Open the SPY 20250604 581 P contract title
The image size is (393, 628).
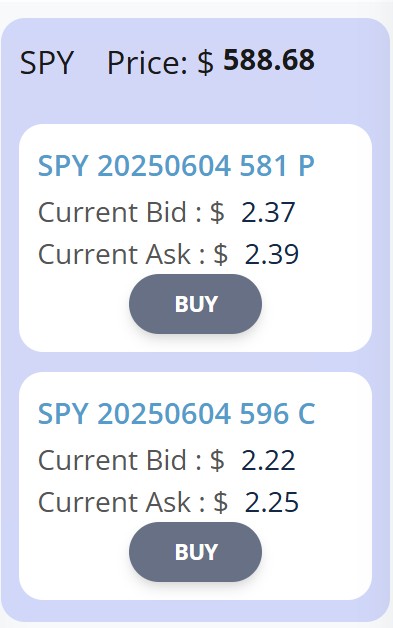click(176, 165)
